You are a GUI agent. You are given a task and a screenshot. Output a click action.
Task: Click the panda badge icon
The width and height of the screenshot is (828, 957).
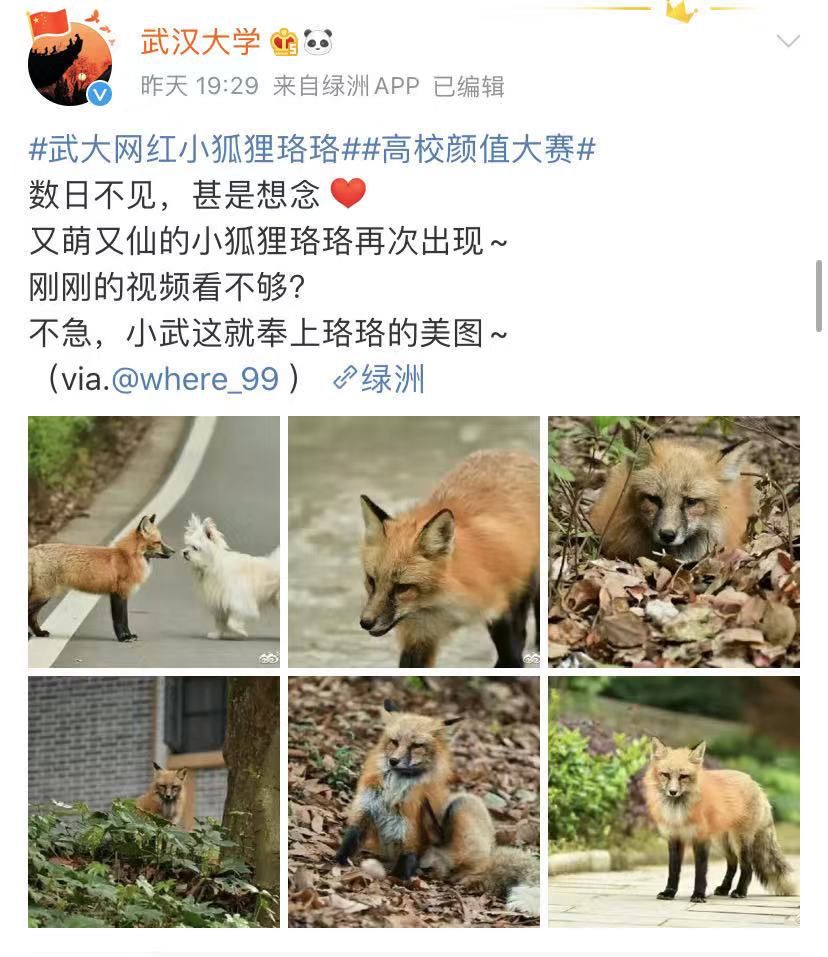318,42
